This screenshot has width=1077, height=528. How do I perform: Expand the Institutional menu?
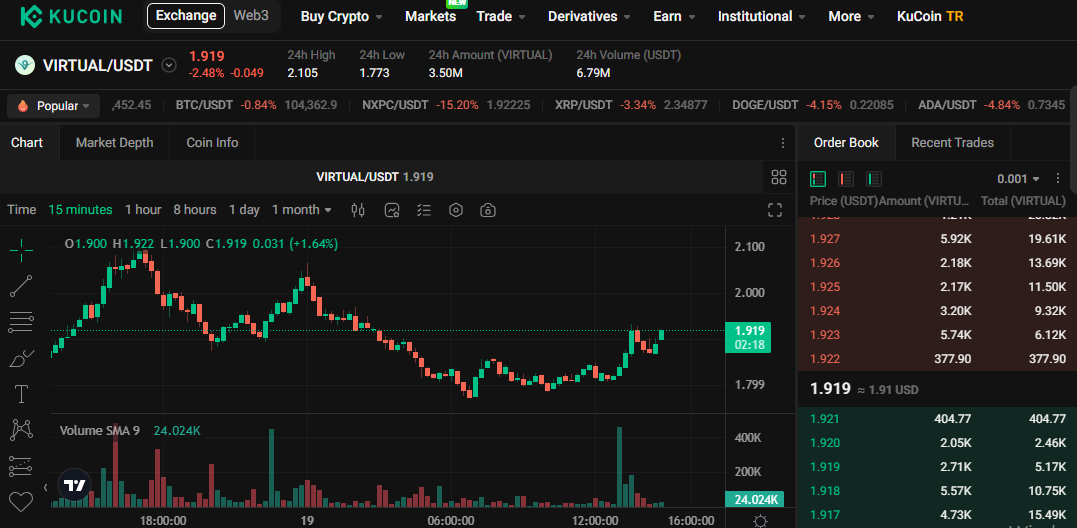762,16
